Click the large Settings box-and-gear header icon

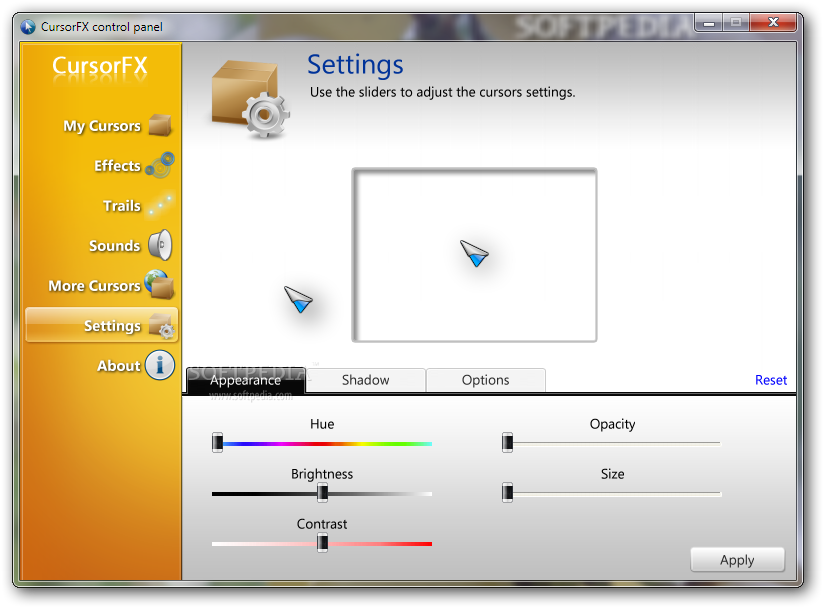coord(250,99)
